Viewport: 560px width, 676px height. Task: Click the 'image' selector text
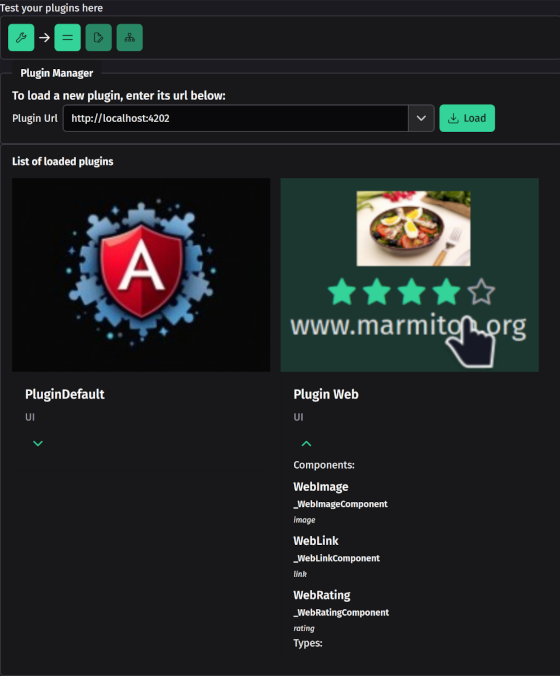(304, 520)
